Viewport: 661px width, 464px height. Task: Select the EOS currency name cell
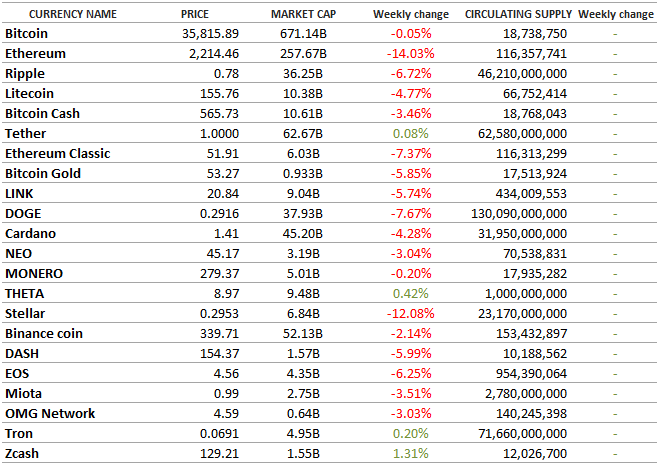click(17, 374)
